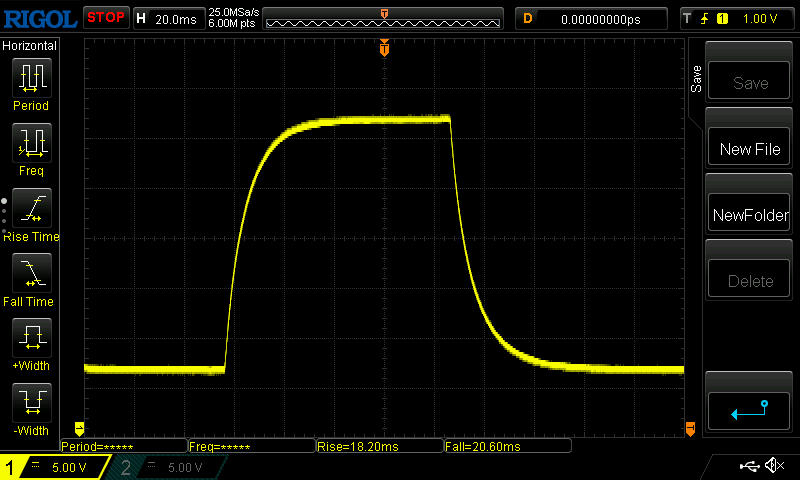The width and height of the screenshot is (800, 480).
Task: Select the Fall Time measurement icon
Action: coord(32,273)
